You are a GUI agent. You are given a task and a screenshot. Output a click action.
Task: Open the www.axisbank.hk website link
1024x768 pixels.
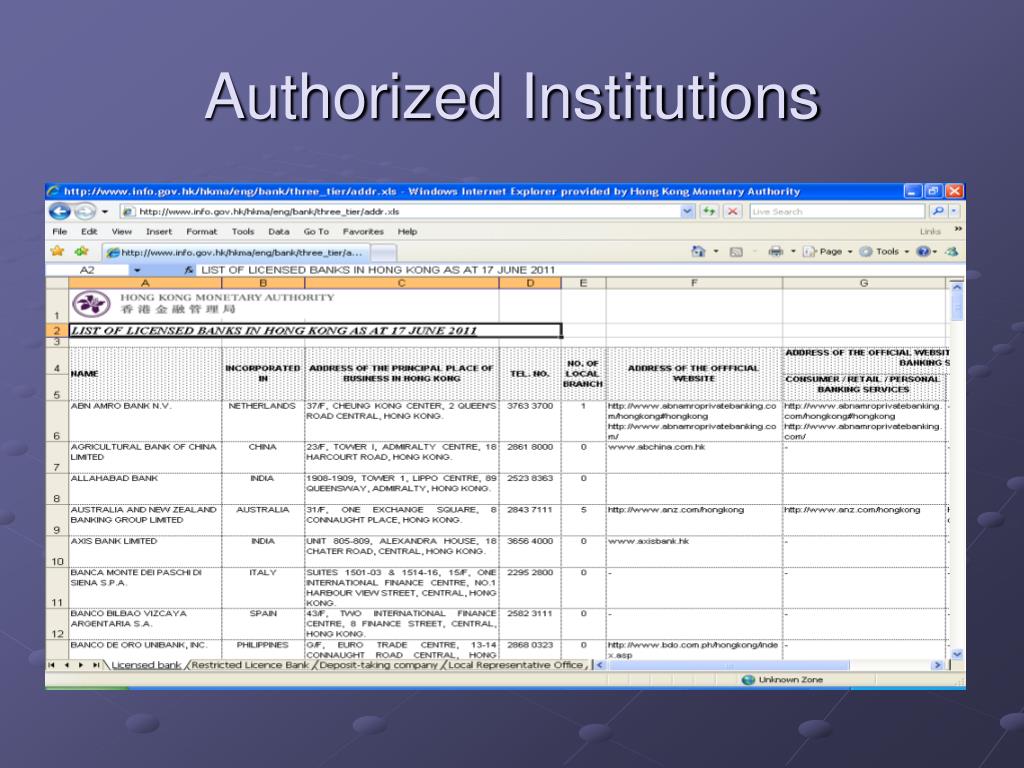(x=648, y=541)
